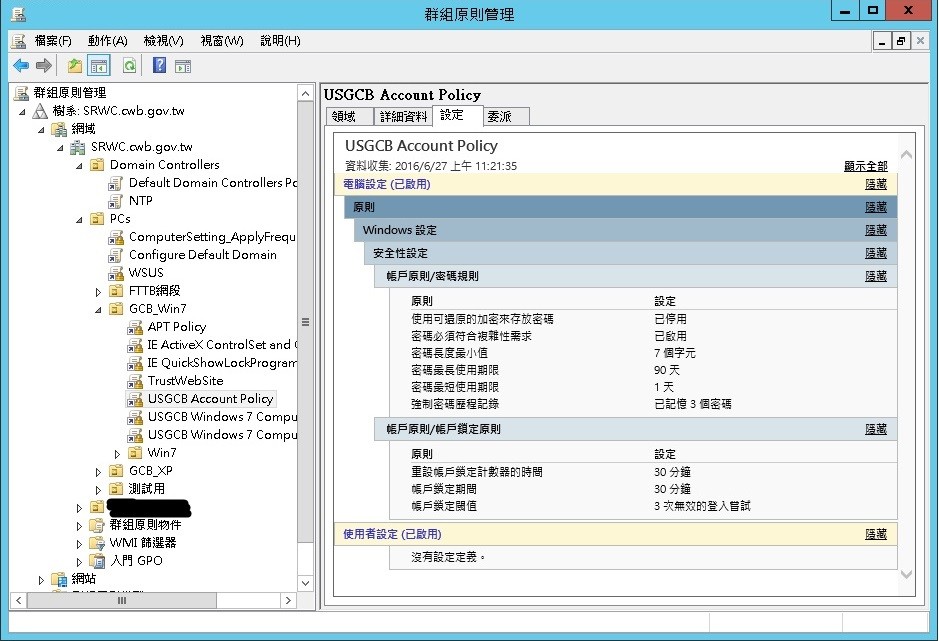Click the Forward arrow toolbar icon
Screen dimensions: 939x641
pos(44,65)
